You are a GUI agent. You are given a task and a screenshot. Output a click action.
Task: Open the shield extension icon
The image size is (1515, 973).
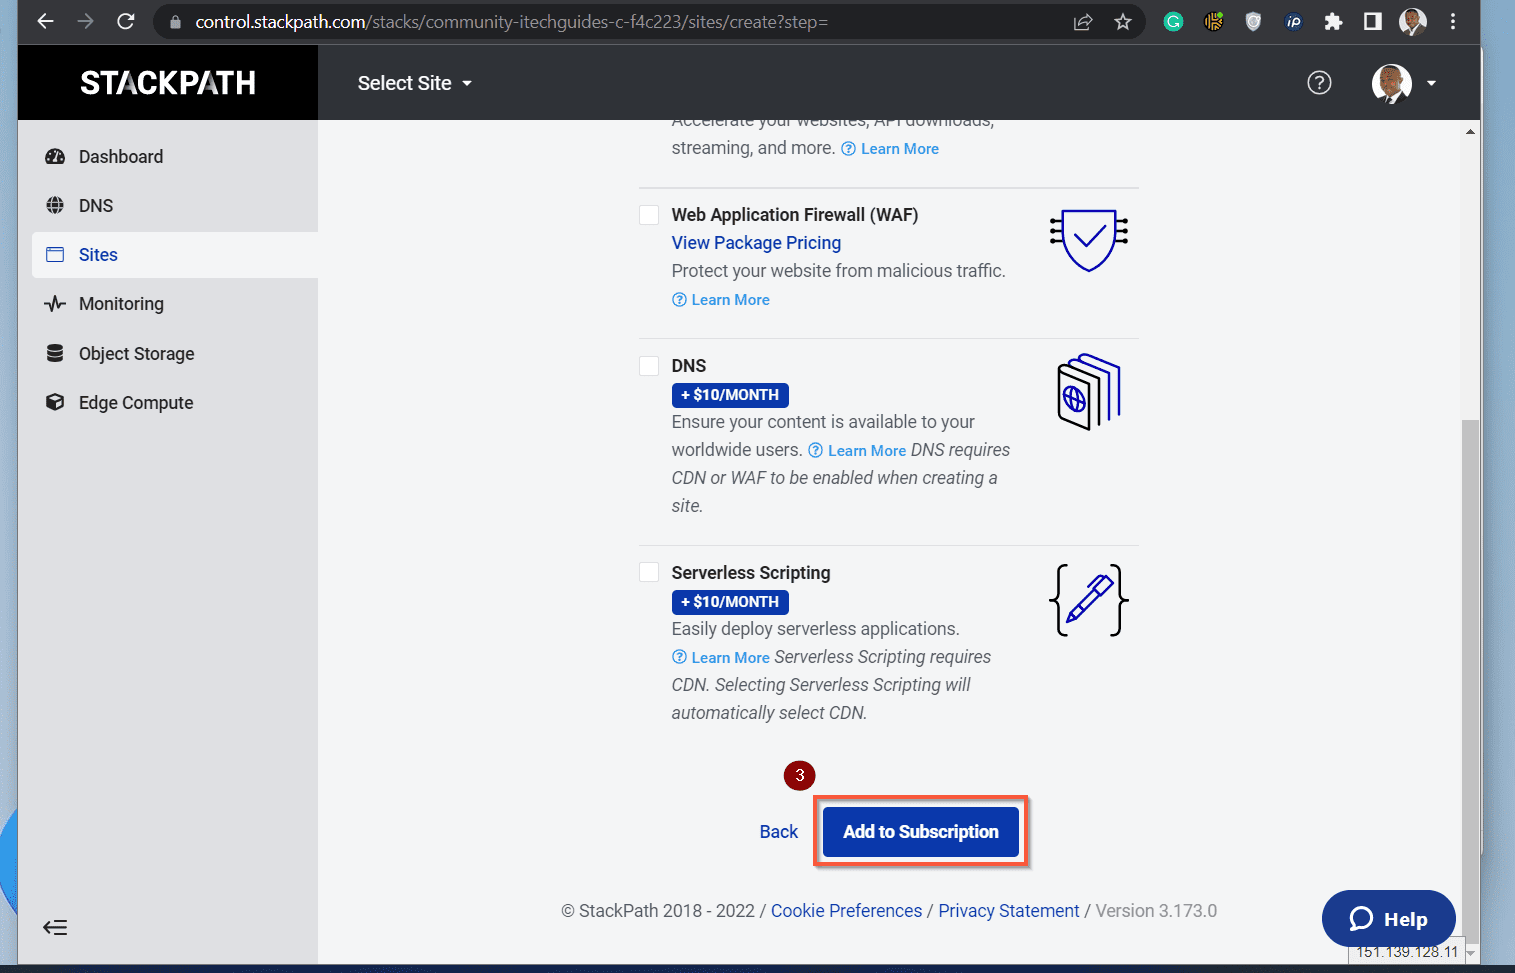click(1253, 22)
